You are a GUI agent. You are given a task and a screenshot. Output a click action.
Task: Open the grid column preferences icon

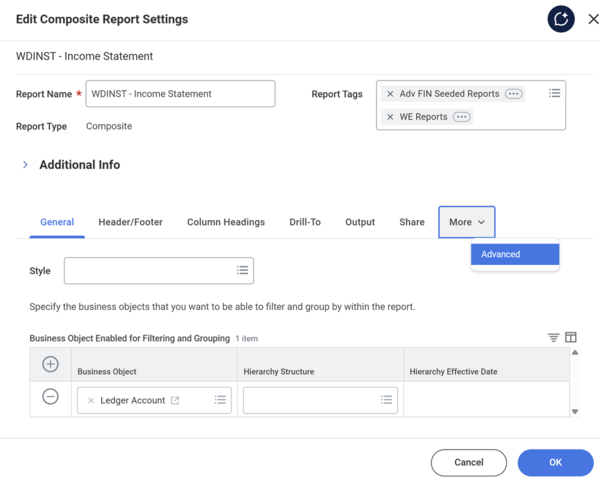571,337
